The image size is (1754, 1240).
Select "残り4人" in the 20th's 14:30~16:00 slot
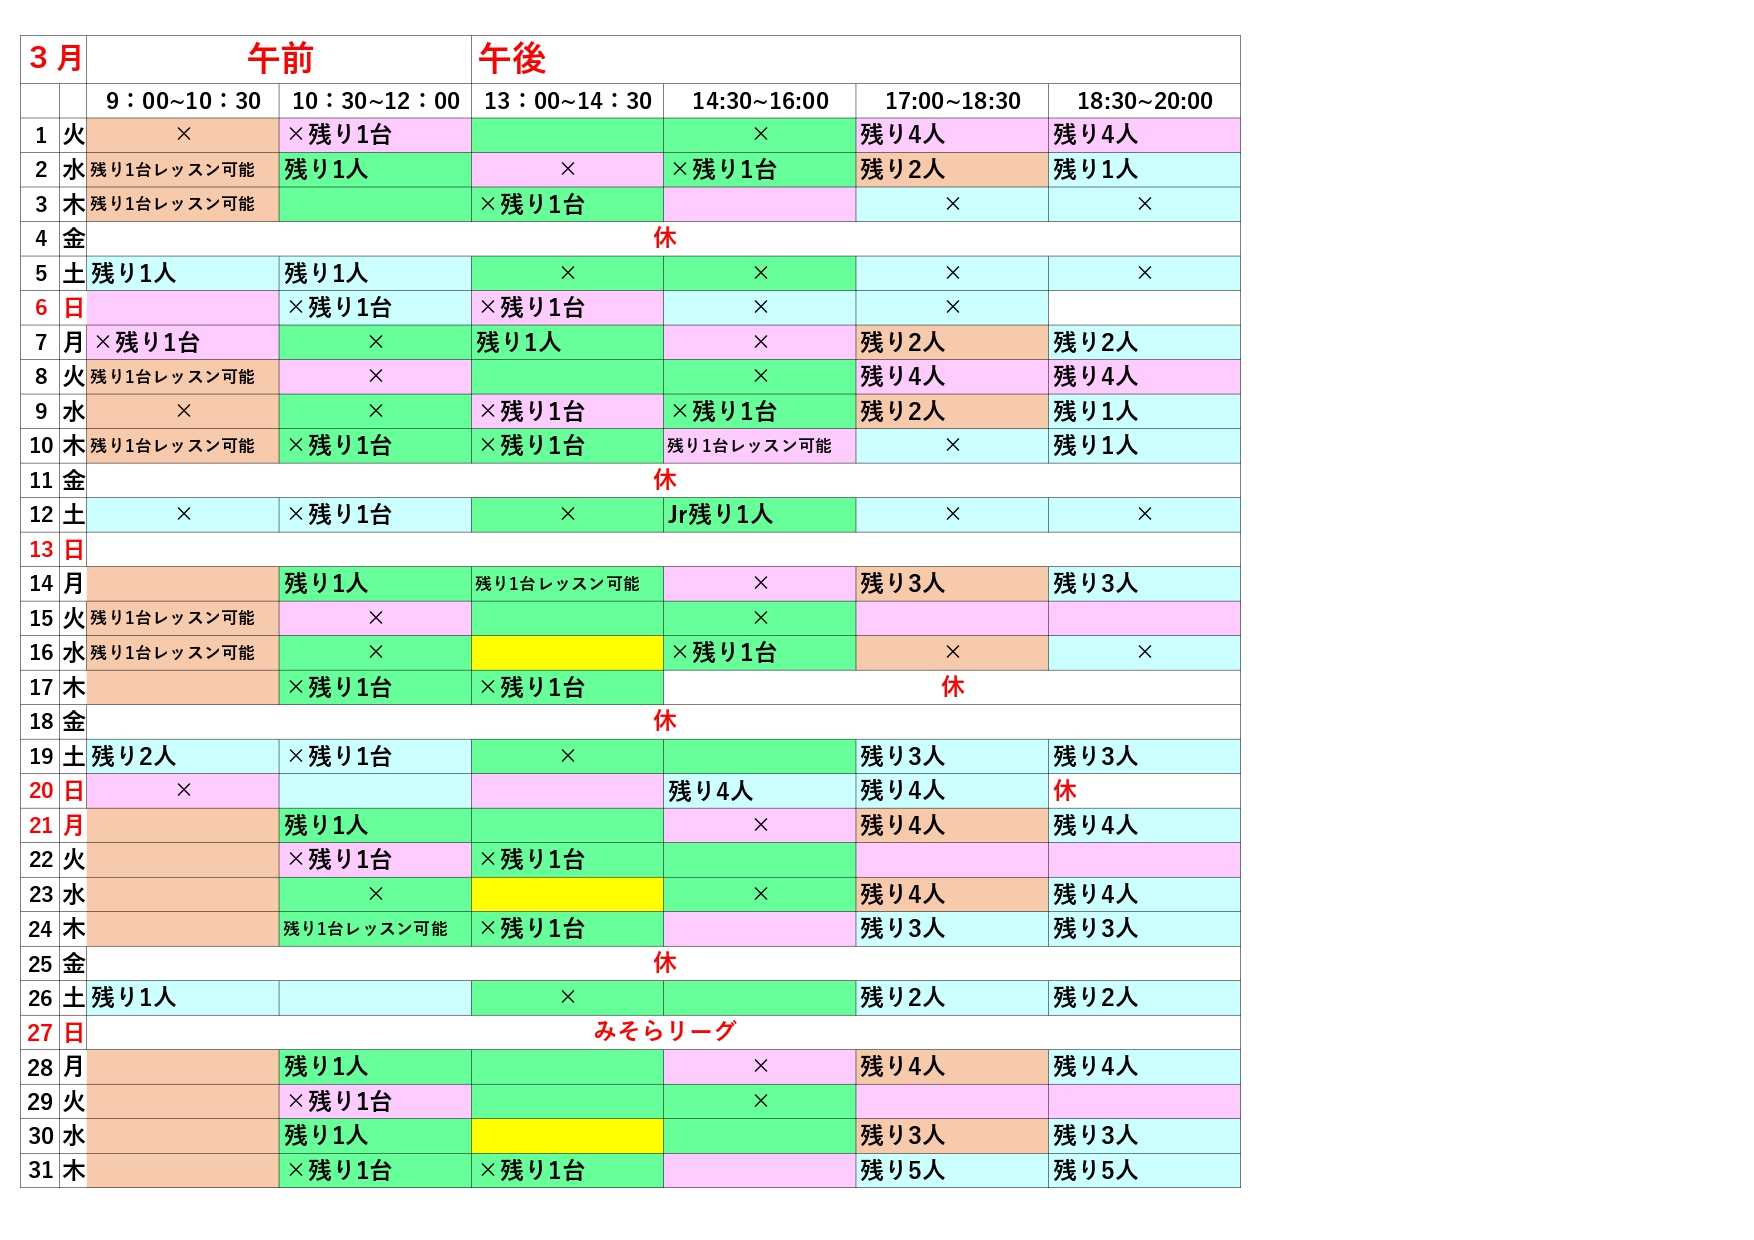[710, 791]
